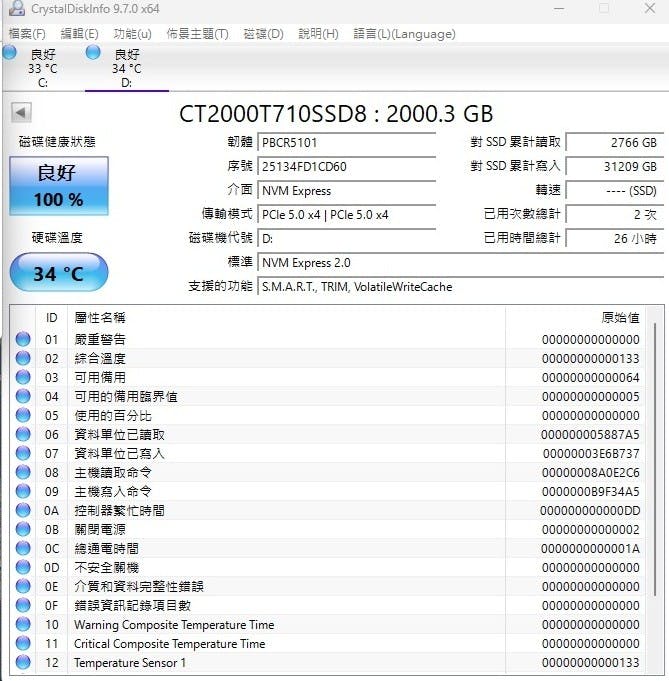Click the status orb for attribute 05 使用的百分比

pyautogui.click(x=23, y=415)
